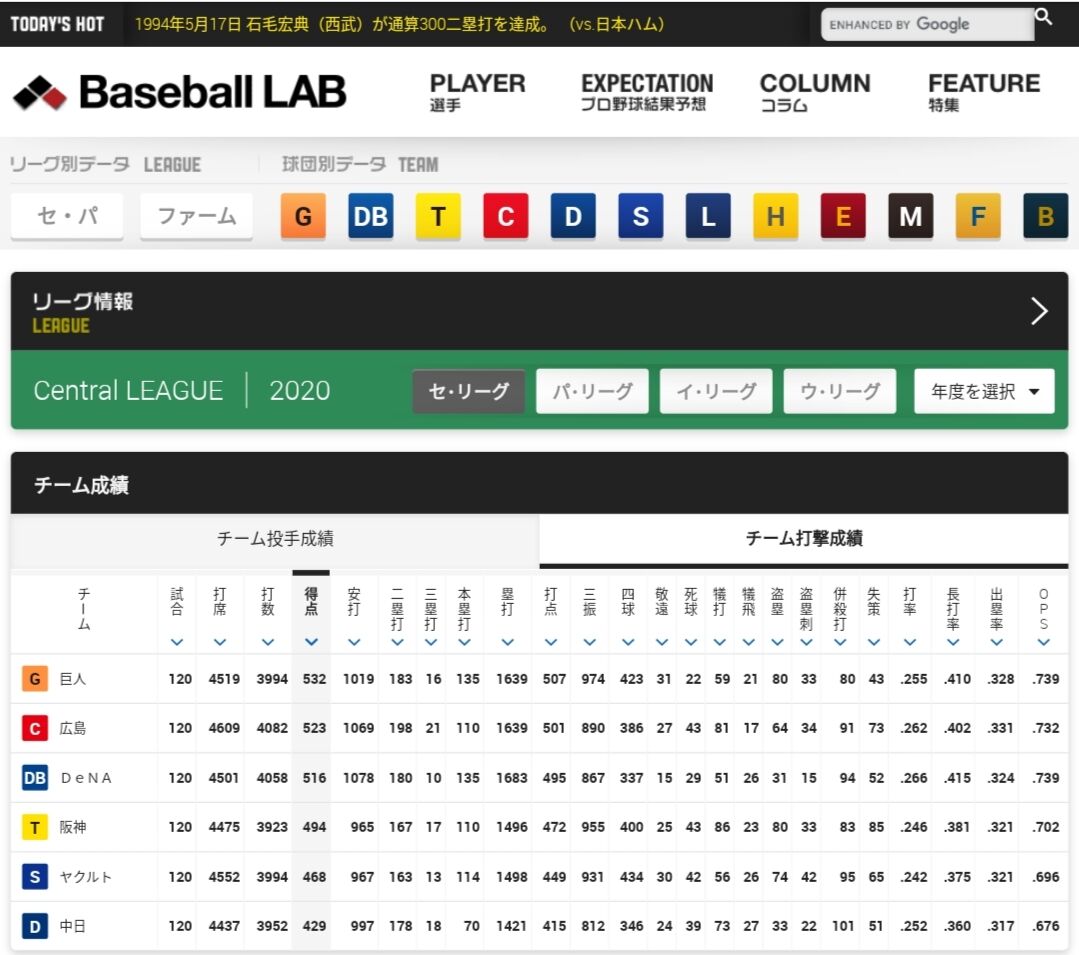This screenshot has width=1079, height=955.
Task: Open 広島 team name link
Action: click(72, 729)
